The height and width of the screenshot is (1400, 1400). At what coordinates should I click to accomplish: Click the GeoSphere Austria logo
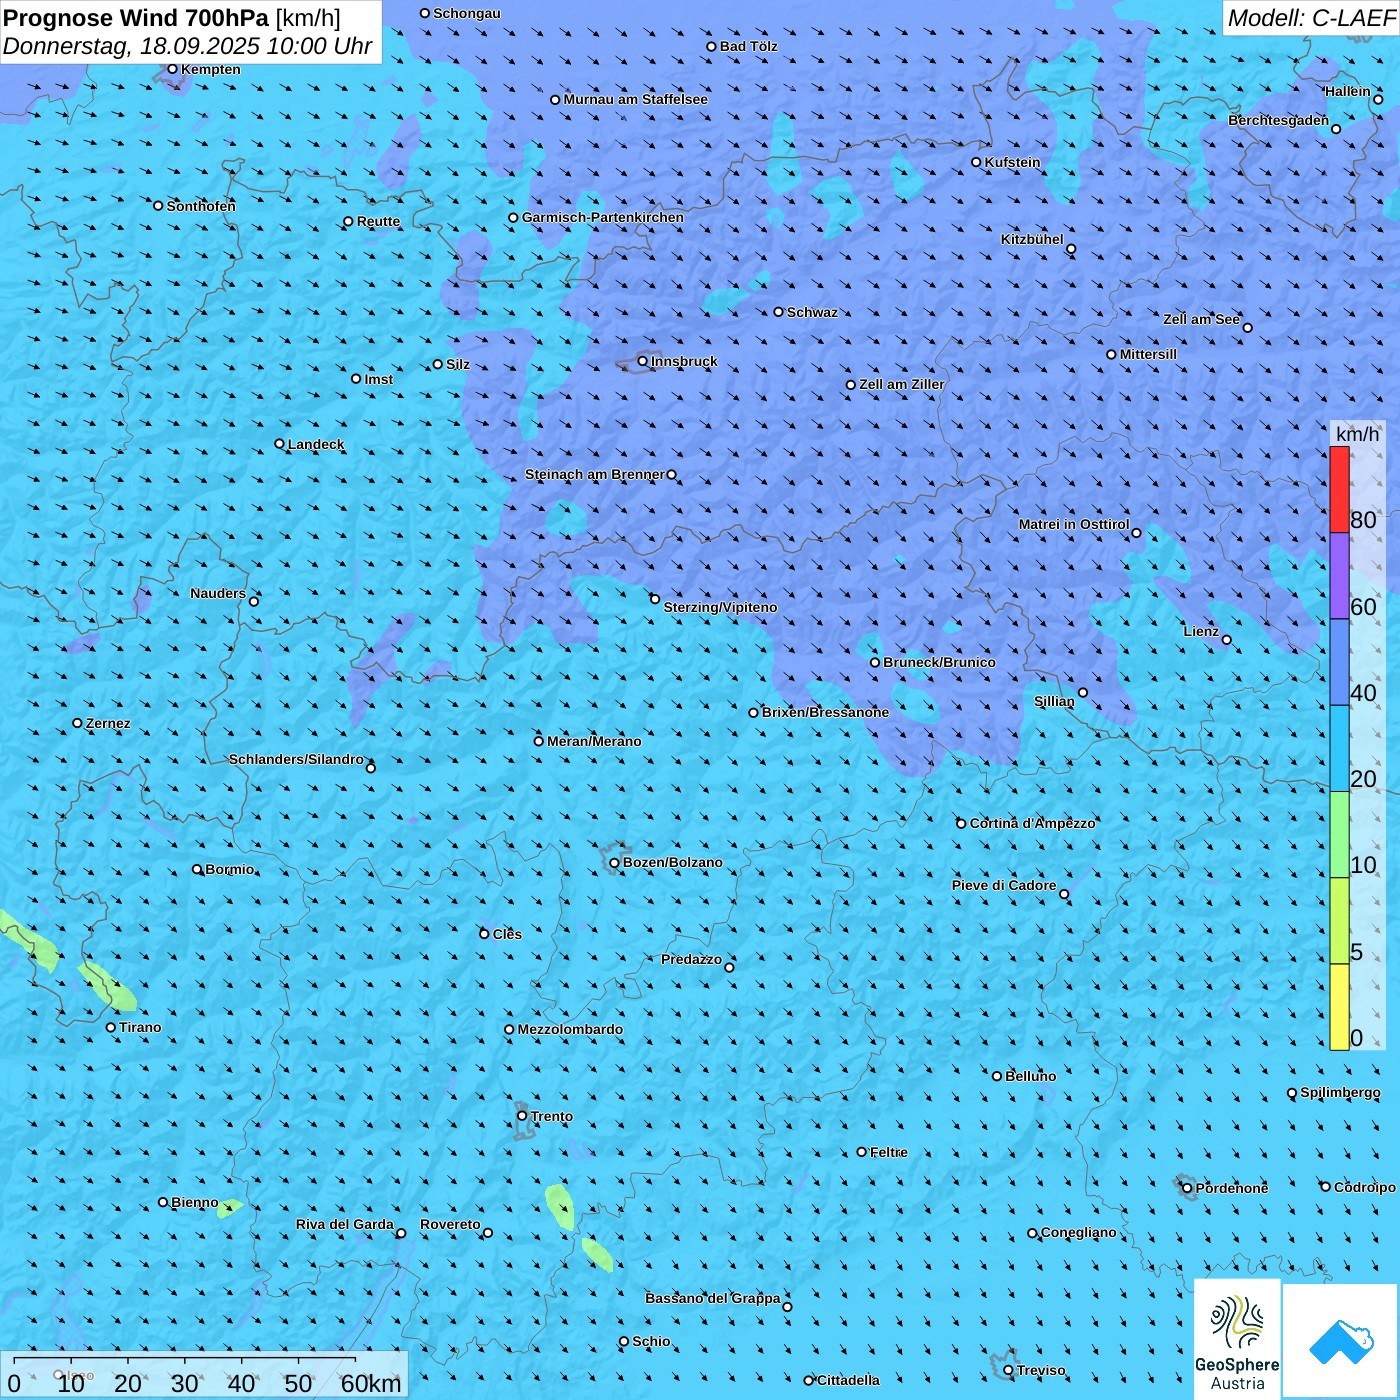(1237, 1340)
